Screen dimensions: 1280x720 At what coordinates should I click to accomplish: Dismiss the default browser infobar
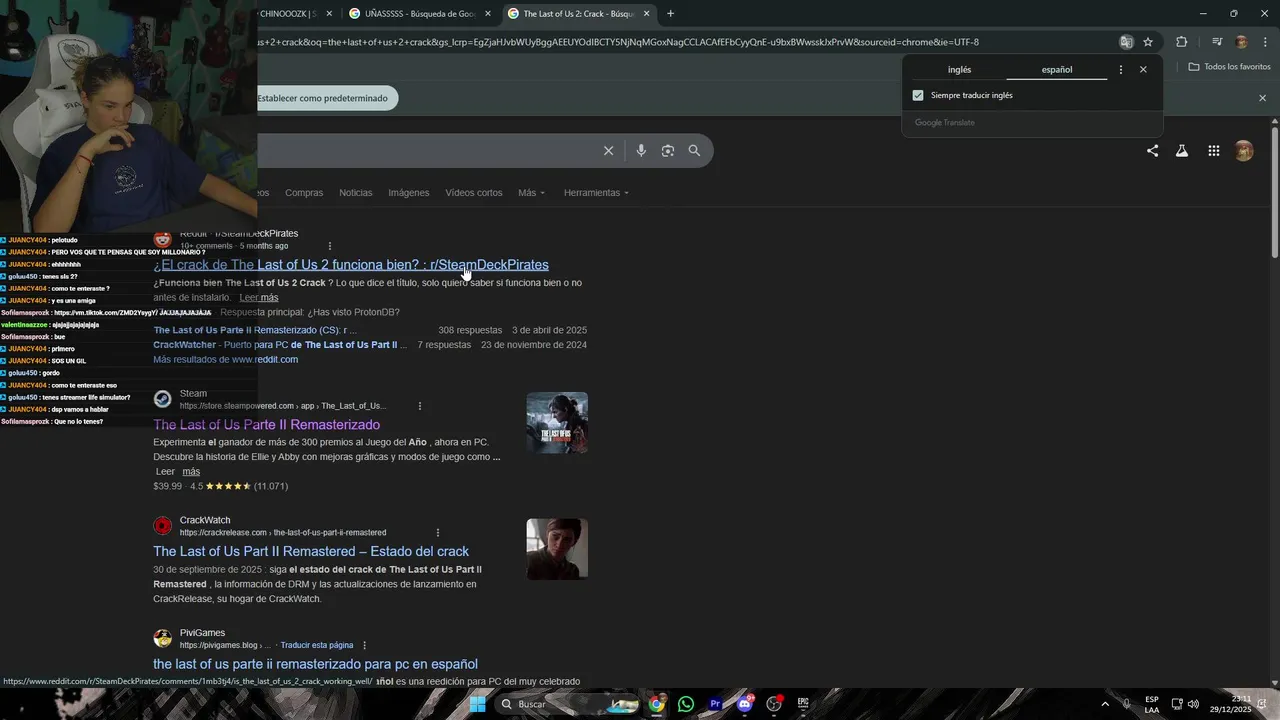pos(1262,98)
